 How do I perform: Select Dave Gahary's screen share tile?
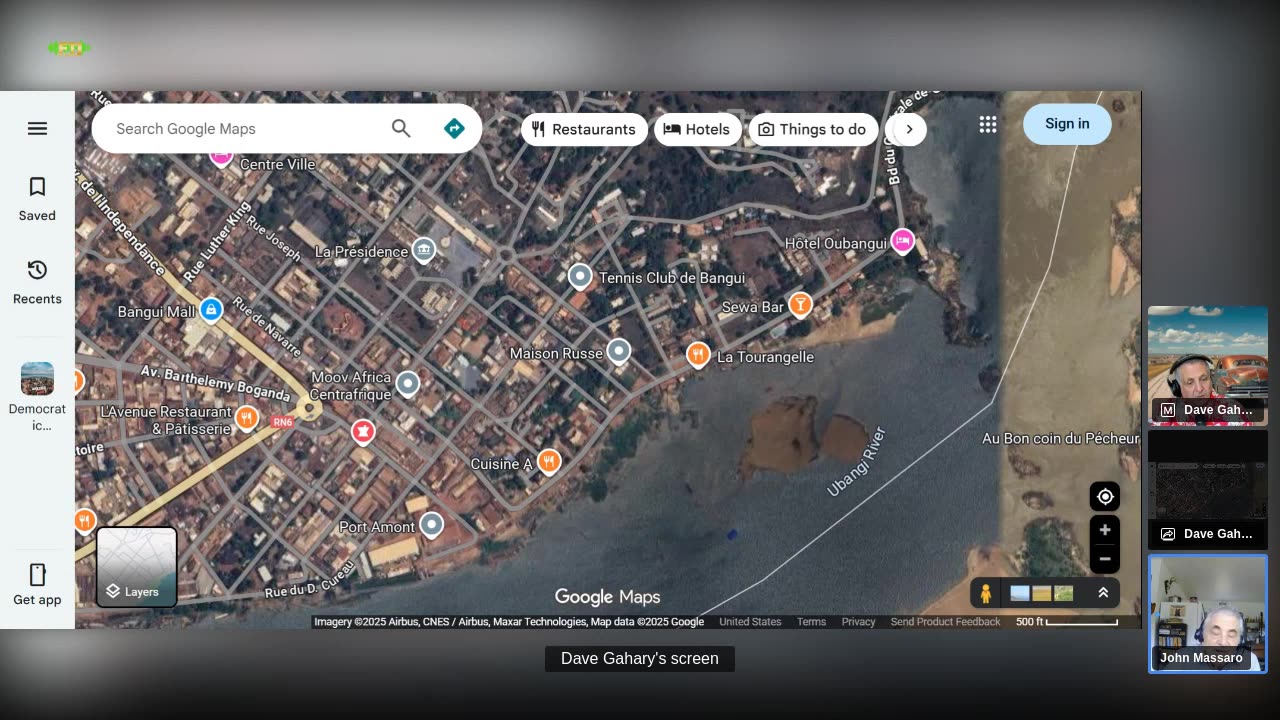point(1208,490)
